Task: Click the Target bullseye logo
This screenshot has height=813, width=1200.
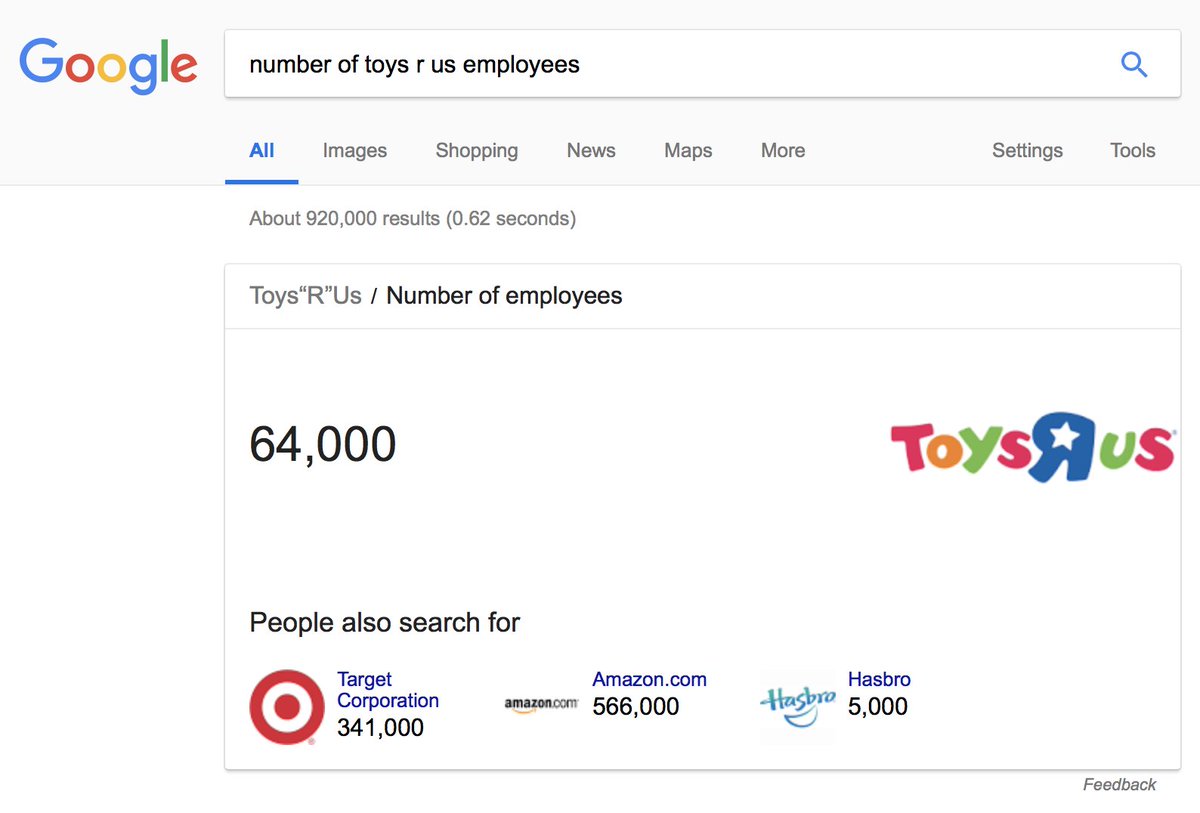Action: 287,707
